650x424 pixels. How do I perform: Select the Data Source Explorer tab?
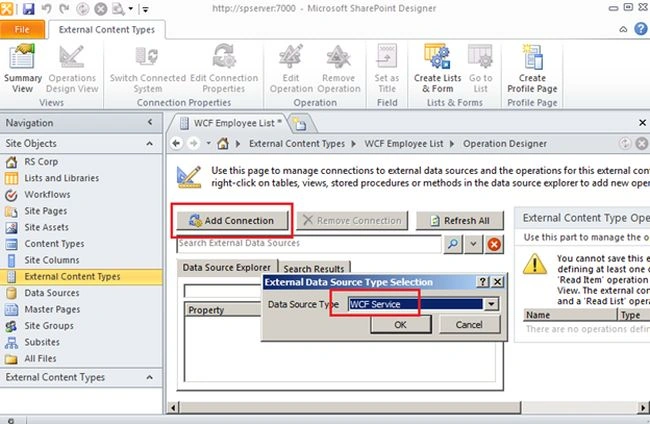(x=226, y=267)
